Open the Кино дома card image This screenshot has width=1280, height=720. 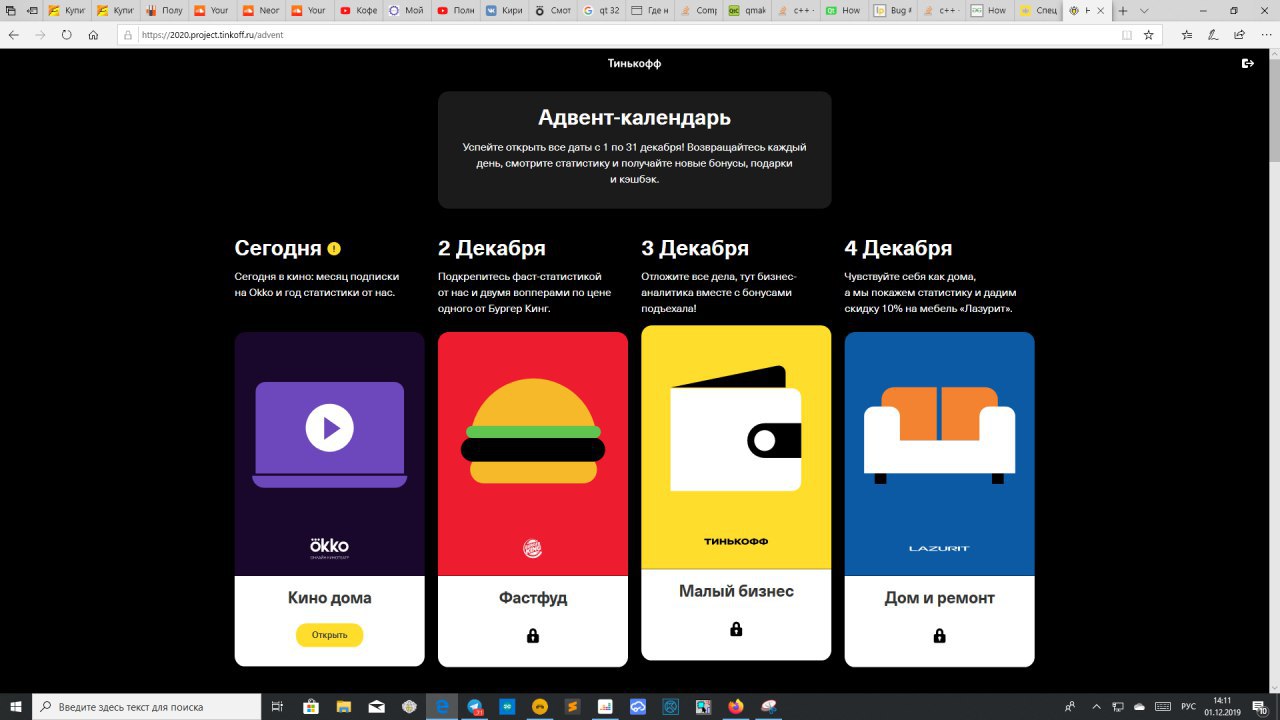pos(329,454)
